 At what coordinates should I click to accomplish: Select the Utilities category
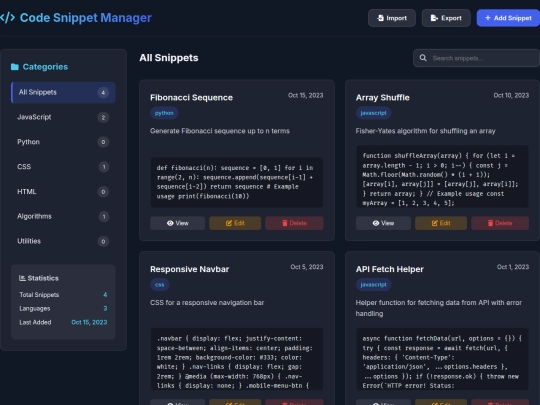[63, 241]
